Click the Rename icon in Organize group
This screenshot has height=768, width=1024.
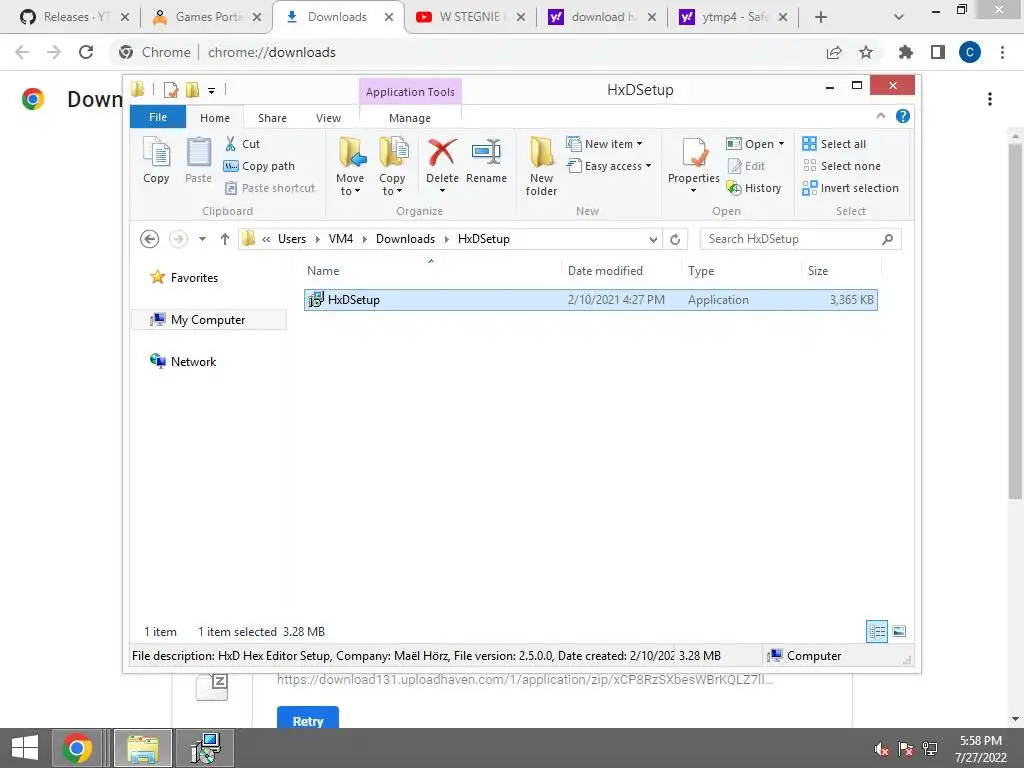[x=486, y=161]
